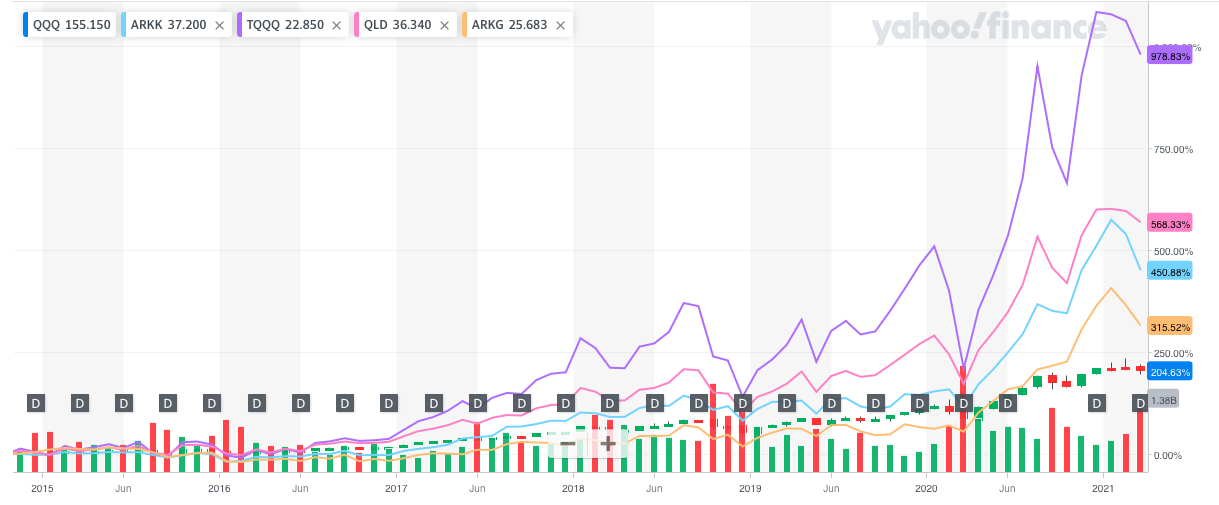Screen dimensions: 1219x505
Task: Open dividend marker above June 2020 label
Action: [1008, 403]
